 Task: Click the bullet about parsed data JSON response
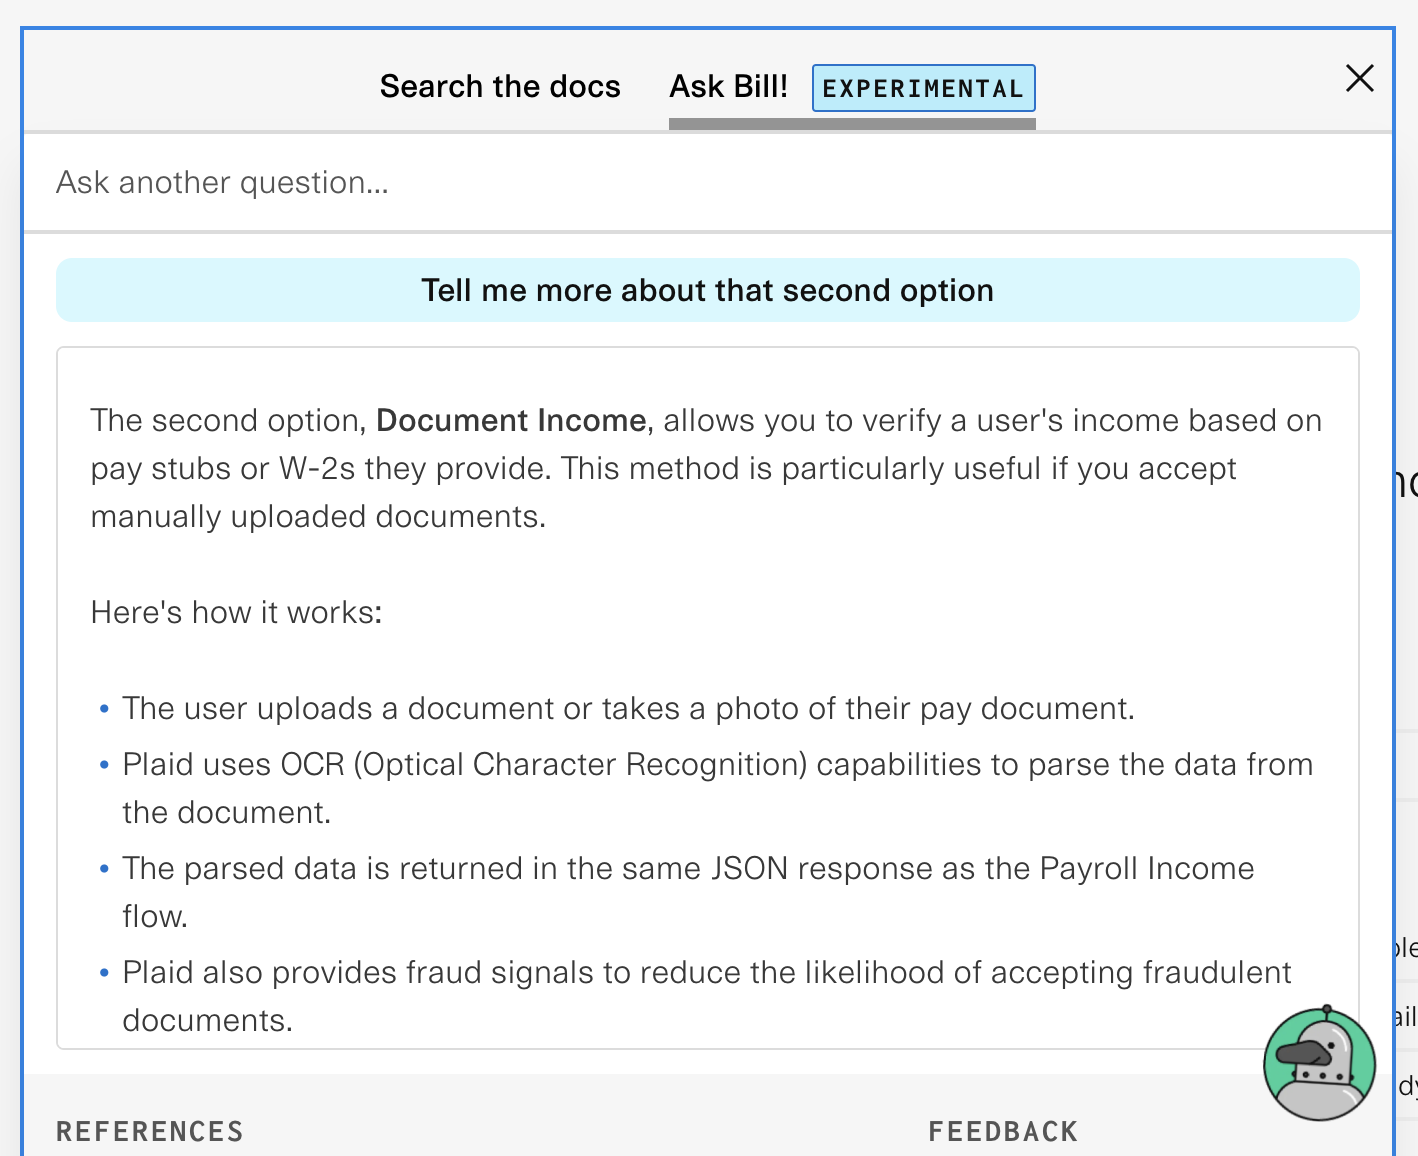click(687, 868)
